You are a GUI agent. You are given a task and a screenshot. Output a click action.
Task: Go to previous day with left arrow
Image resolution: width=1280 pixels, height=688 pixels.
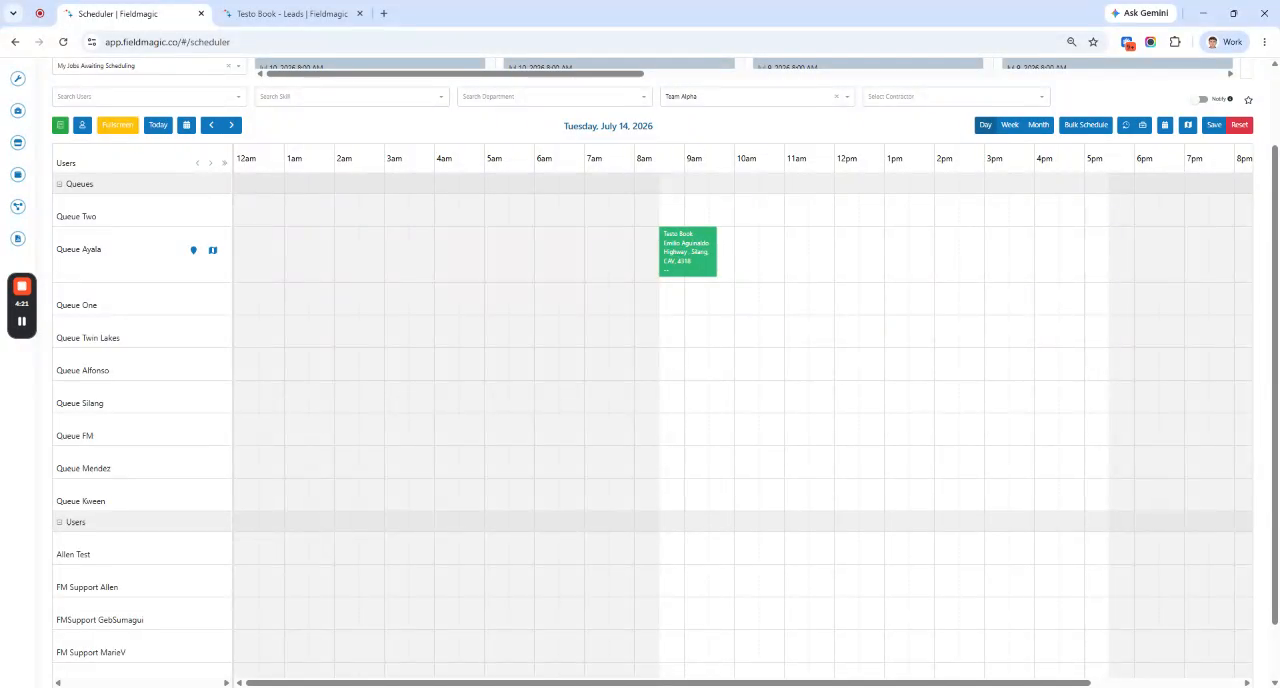pyautogui.click(x=211, y=125)
